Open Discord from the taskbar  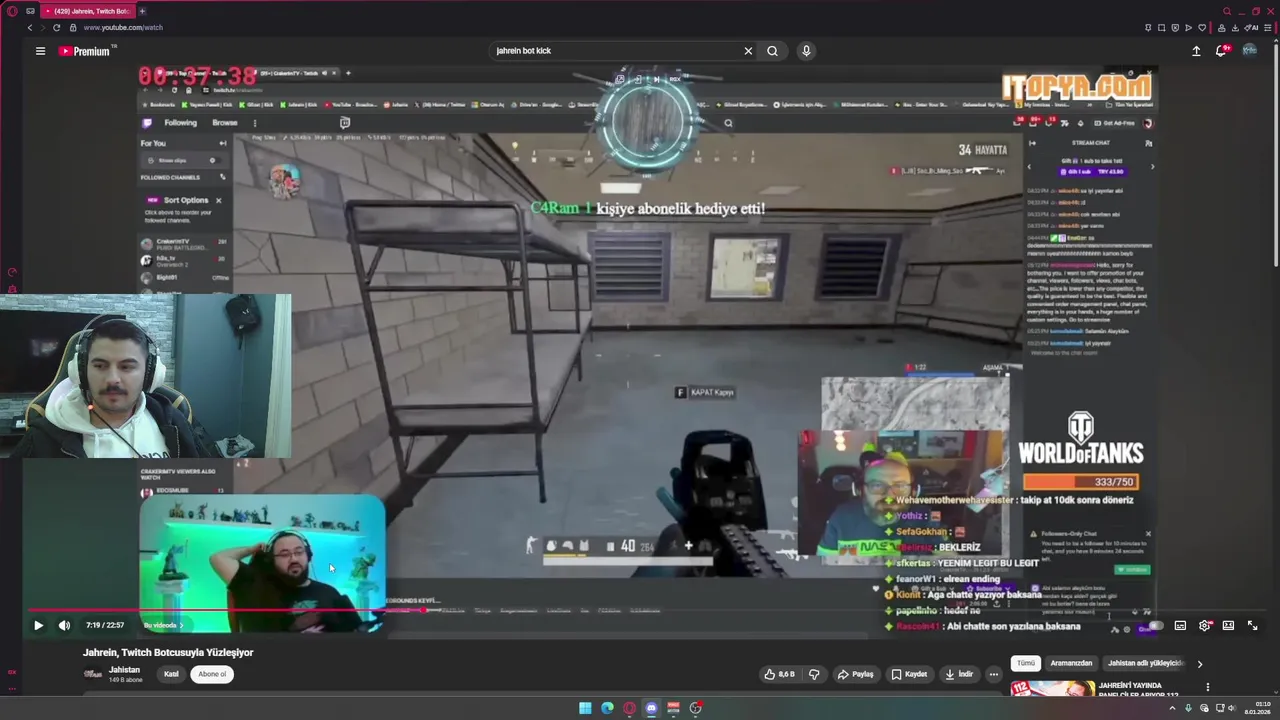pos(651,708)
